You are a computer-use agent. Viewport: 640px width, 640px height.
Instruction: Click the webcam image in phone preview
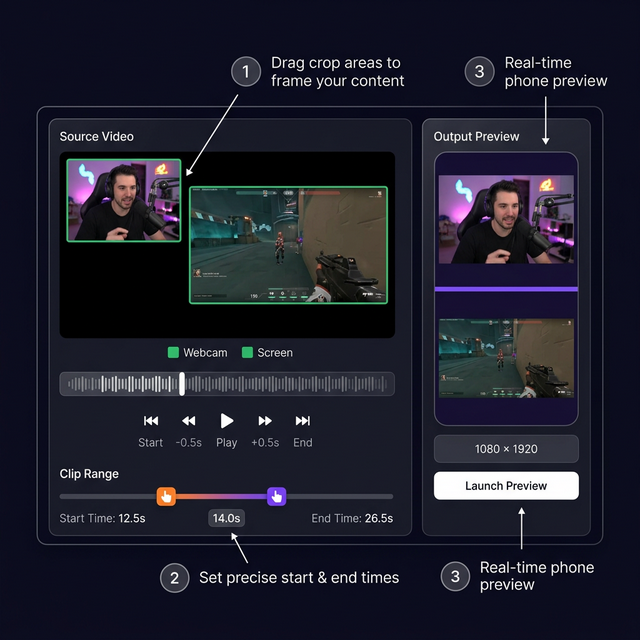pos(506,219)
